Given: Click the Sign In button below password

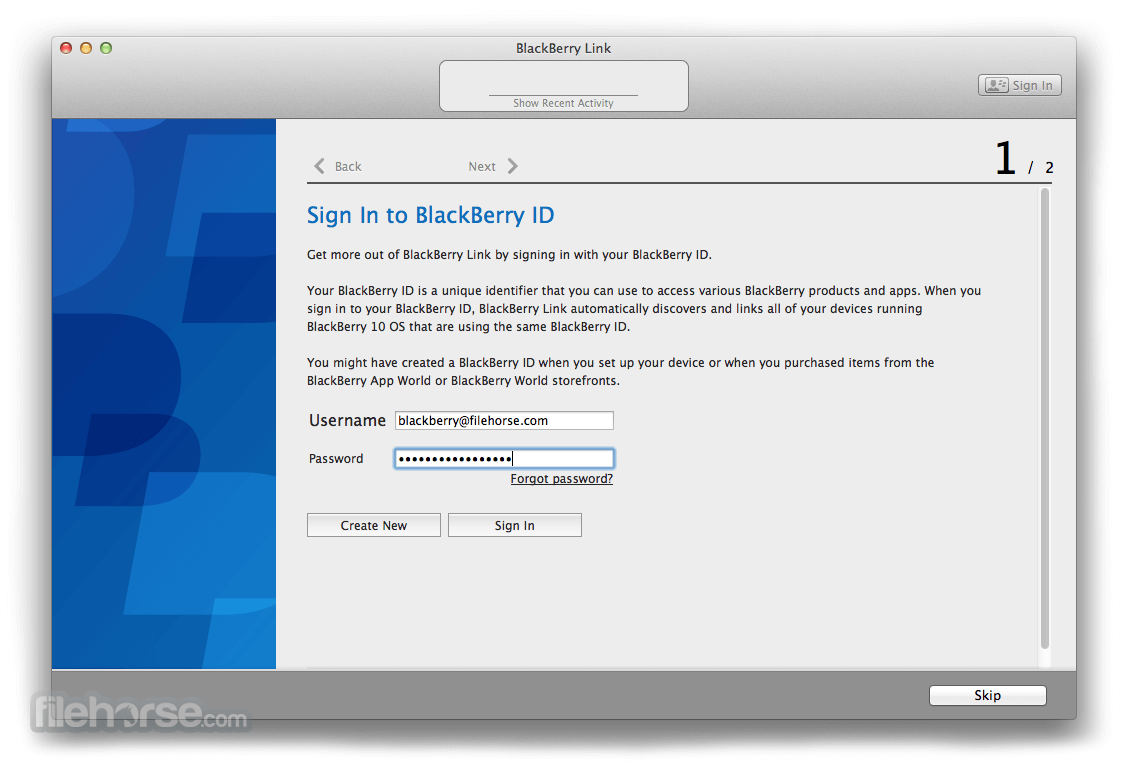Looking at the screenshot, I should [514, 525].
